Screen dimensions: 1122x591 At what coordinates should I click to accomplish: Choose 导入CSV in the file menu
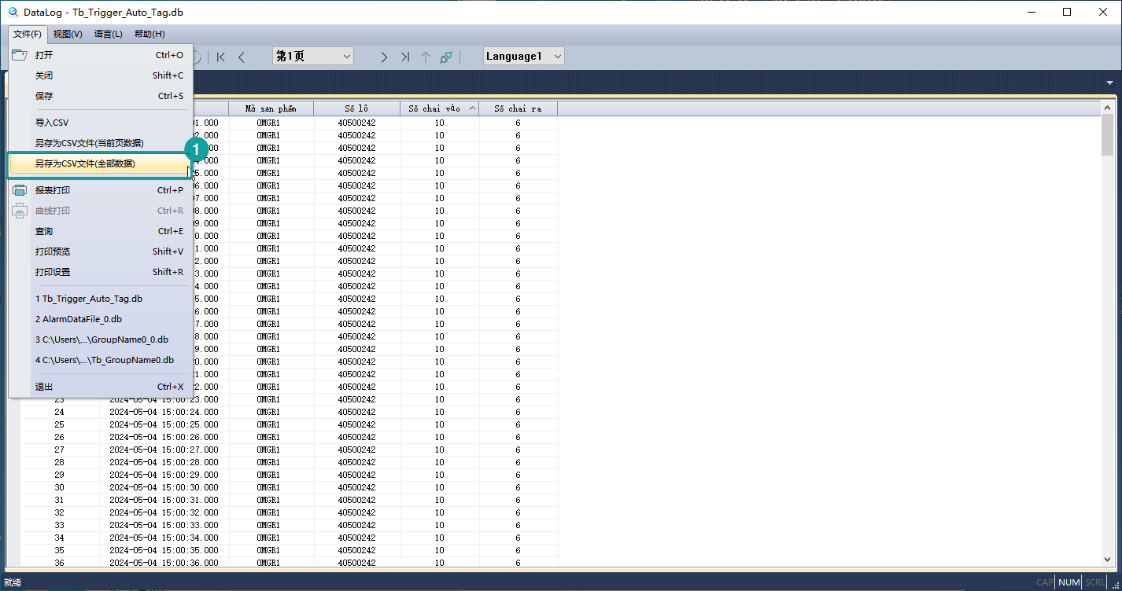tap(52, 122)
